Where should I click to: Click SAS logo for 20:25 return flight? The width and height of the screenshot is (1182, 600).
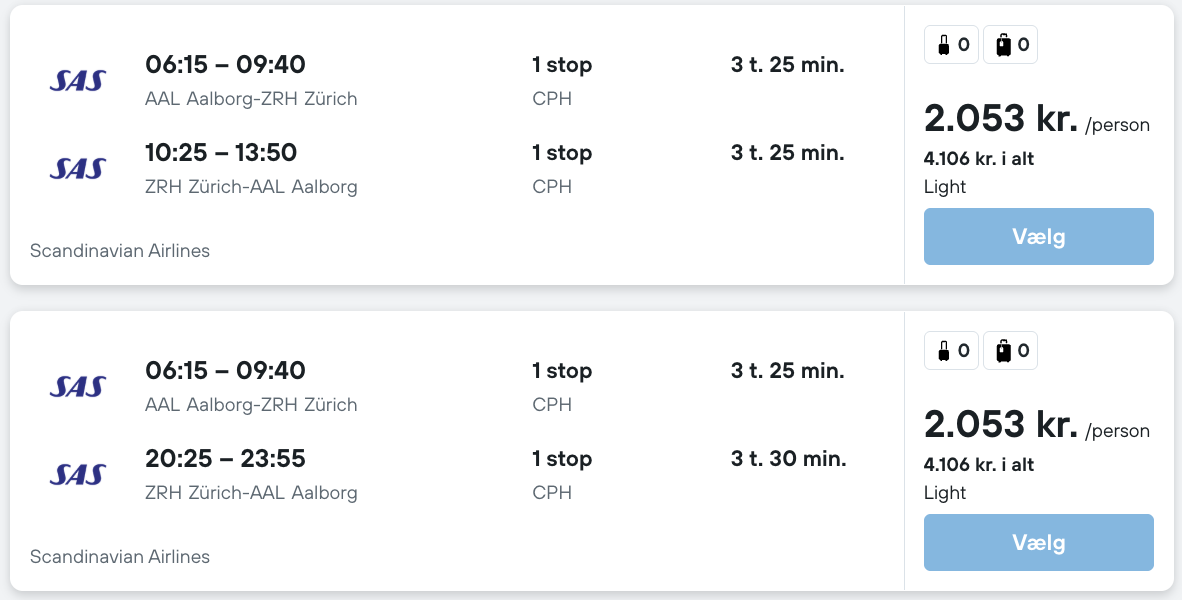[x=77, y=475]
